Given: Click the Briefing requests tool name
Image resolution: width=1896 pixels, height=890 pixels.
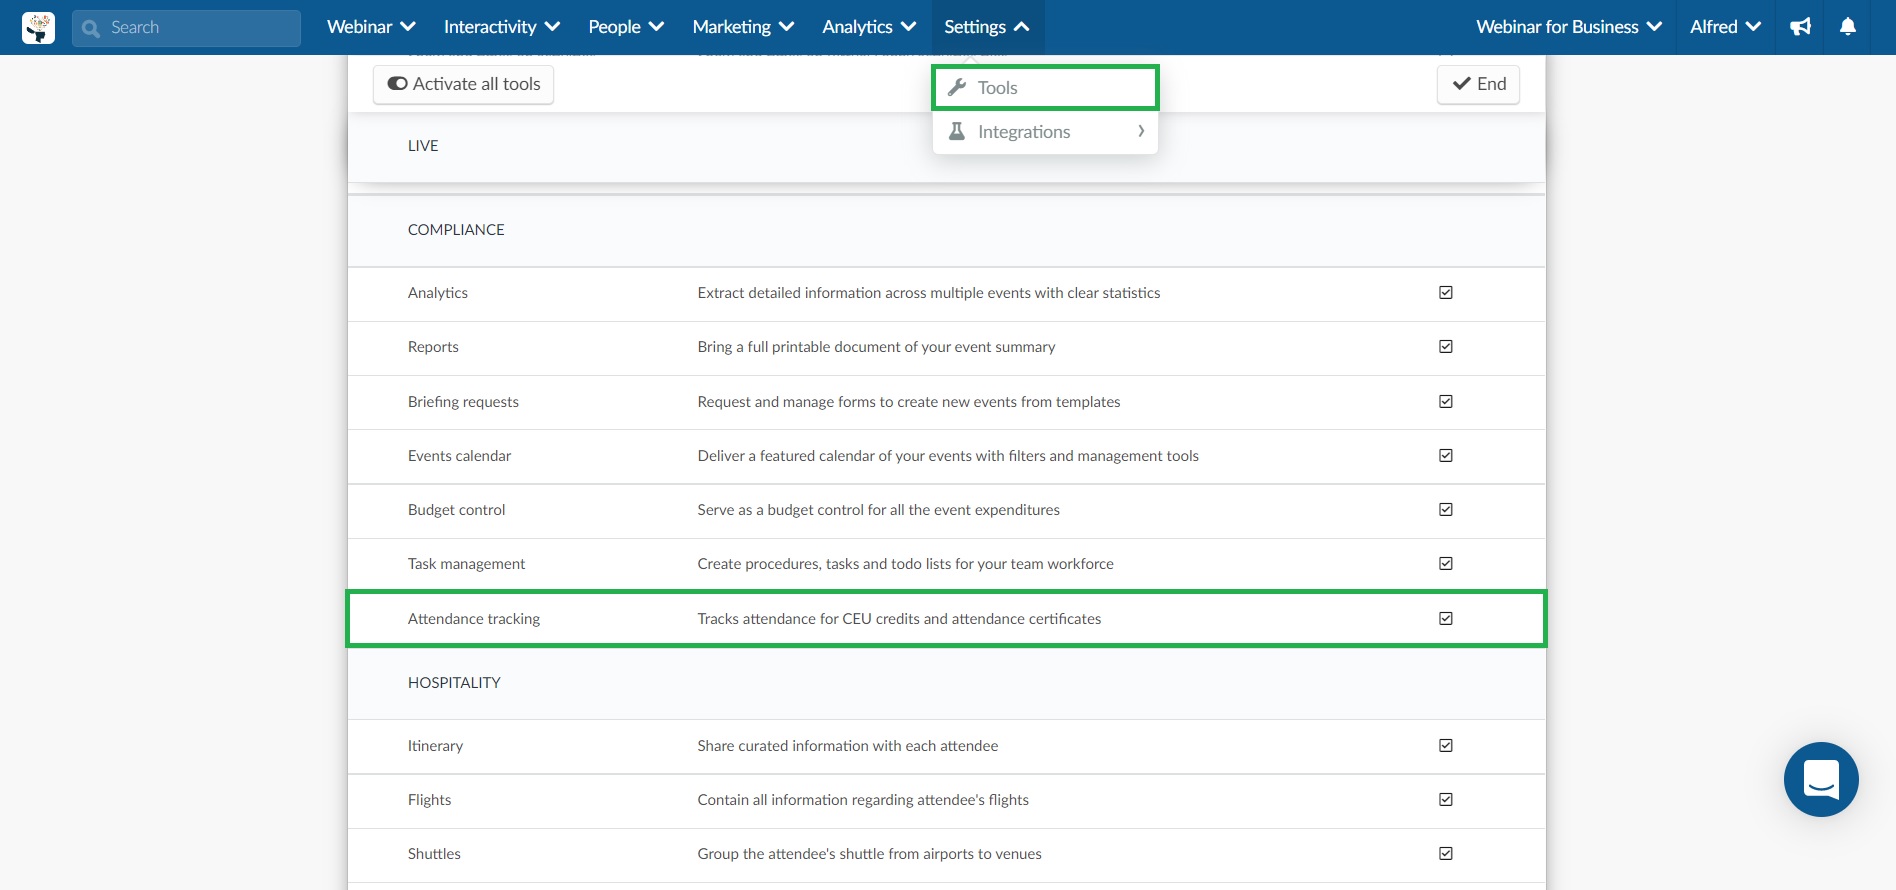Looking at the screenshot, I should click(x=463, y=402).
